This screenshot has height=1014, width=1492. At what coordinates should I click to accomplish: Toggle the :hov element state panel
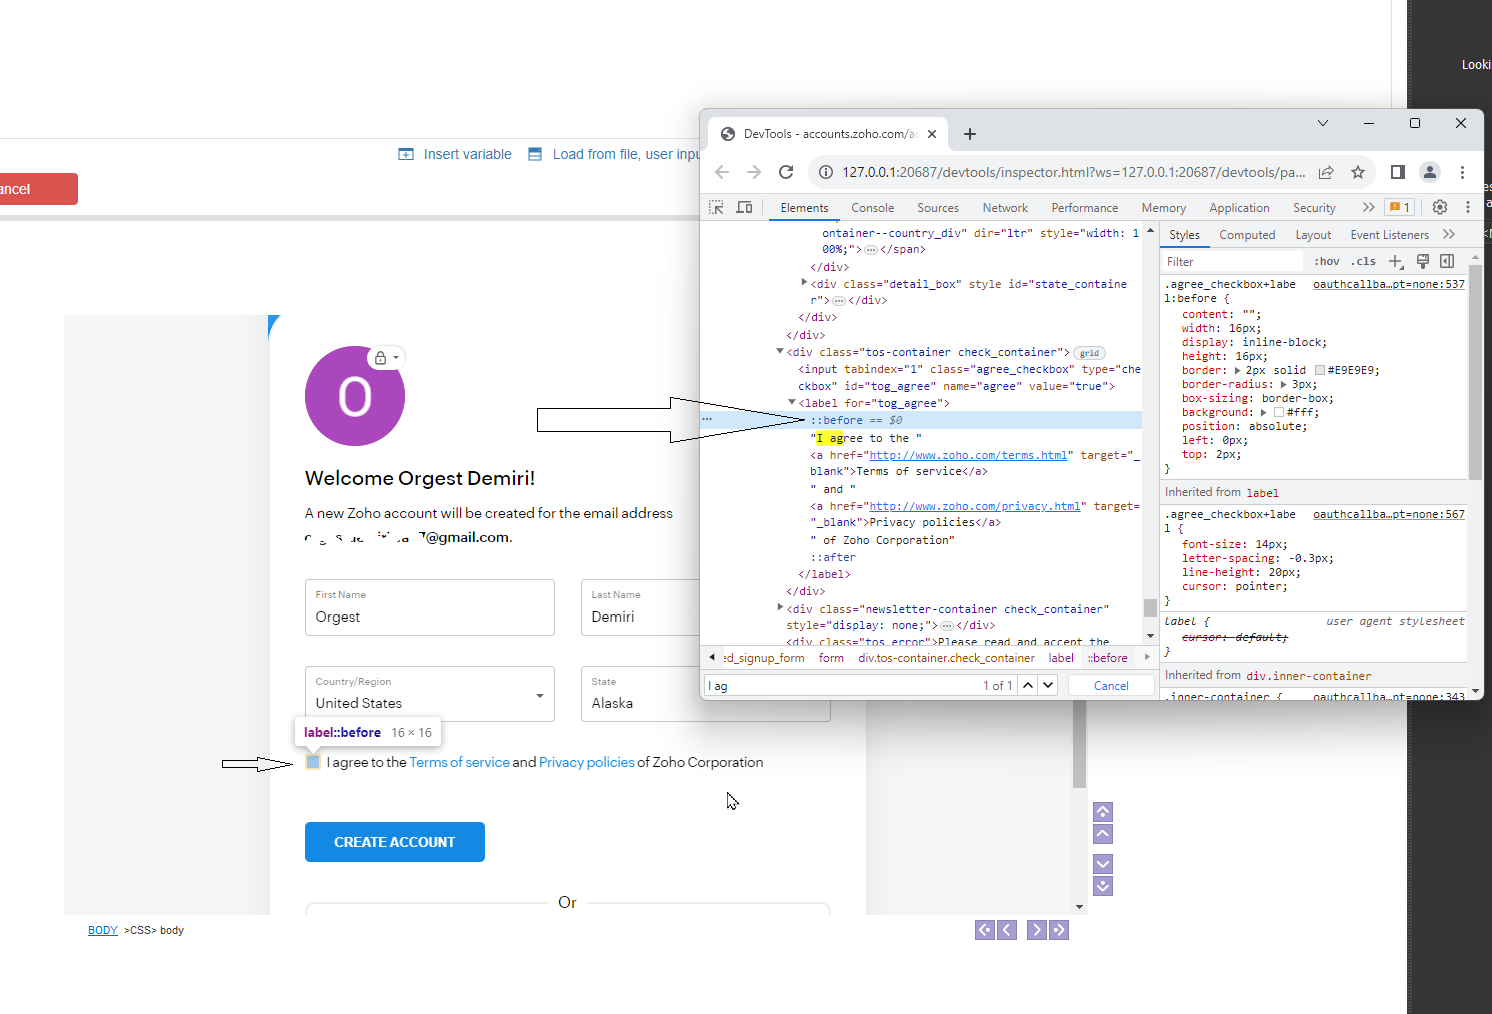tap(1327, 261)
